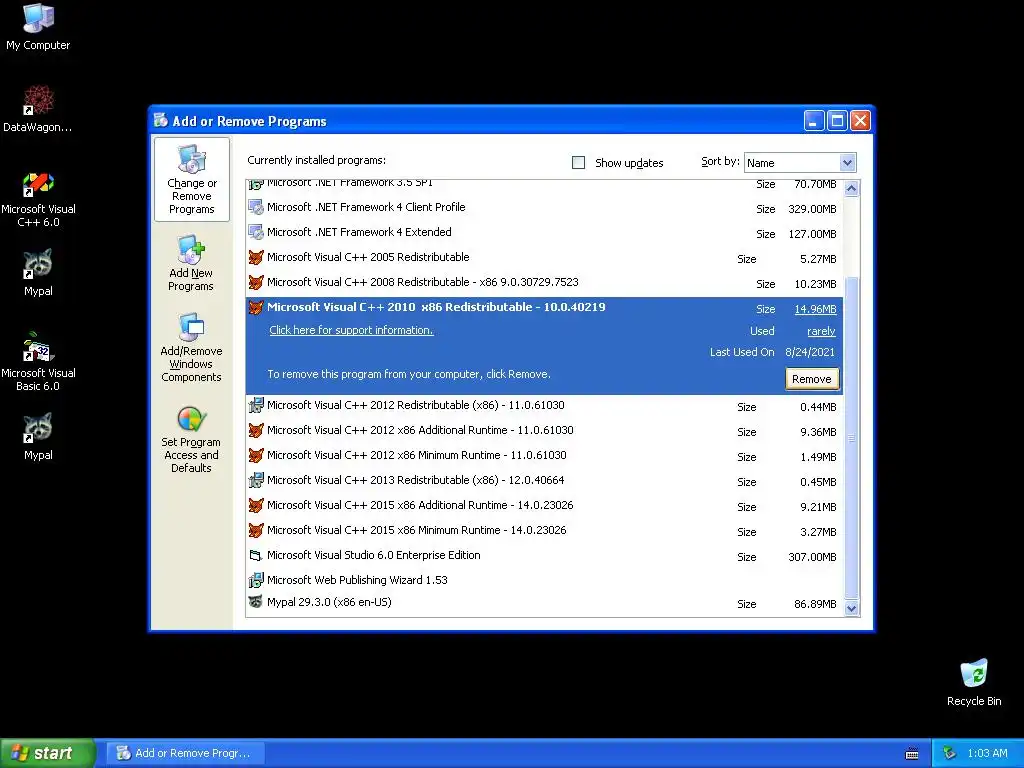Select Visual C++ 2015 x86 Additional Runtime row
Viewport: 1024px width, 768px height.
coord(544,505)
